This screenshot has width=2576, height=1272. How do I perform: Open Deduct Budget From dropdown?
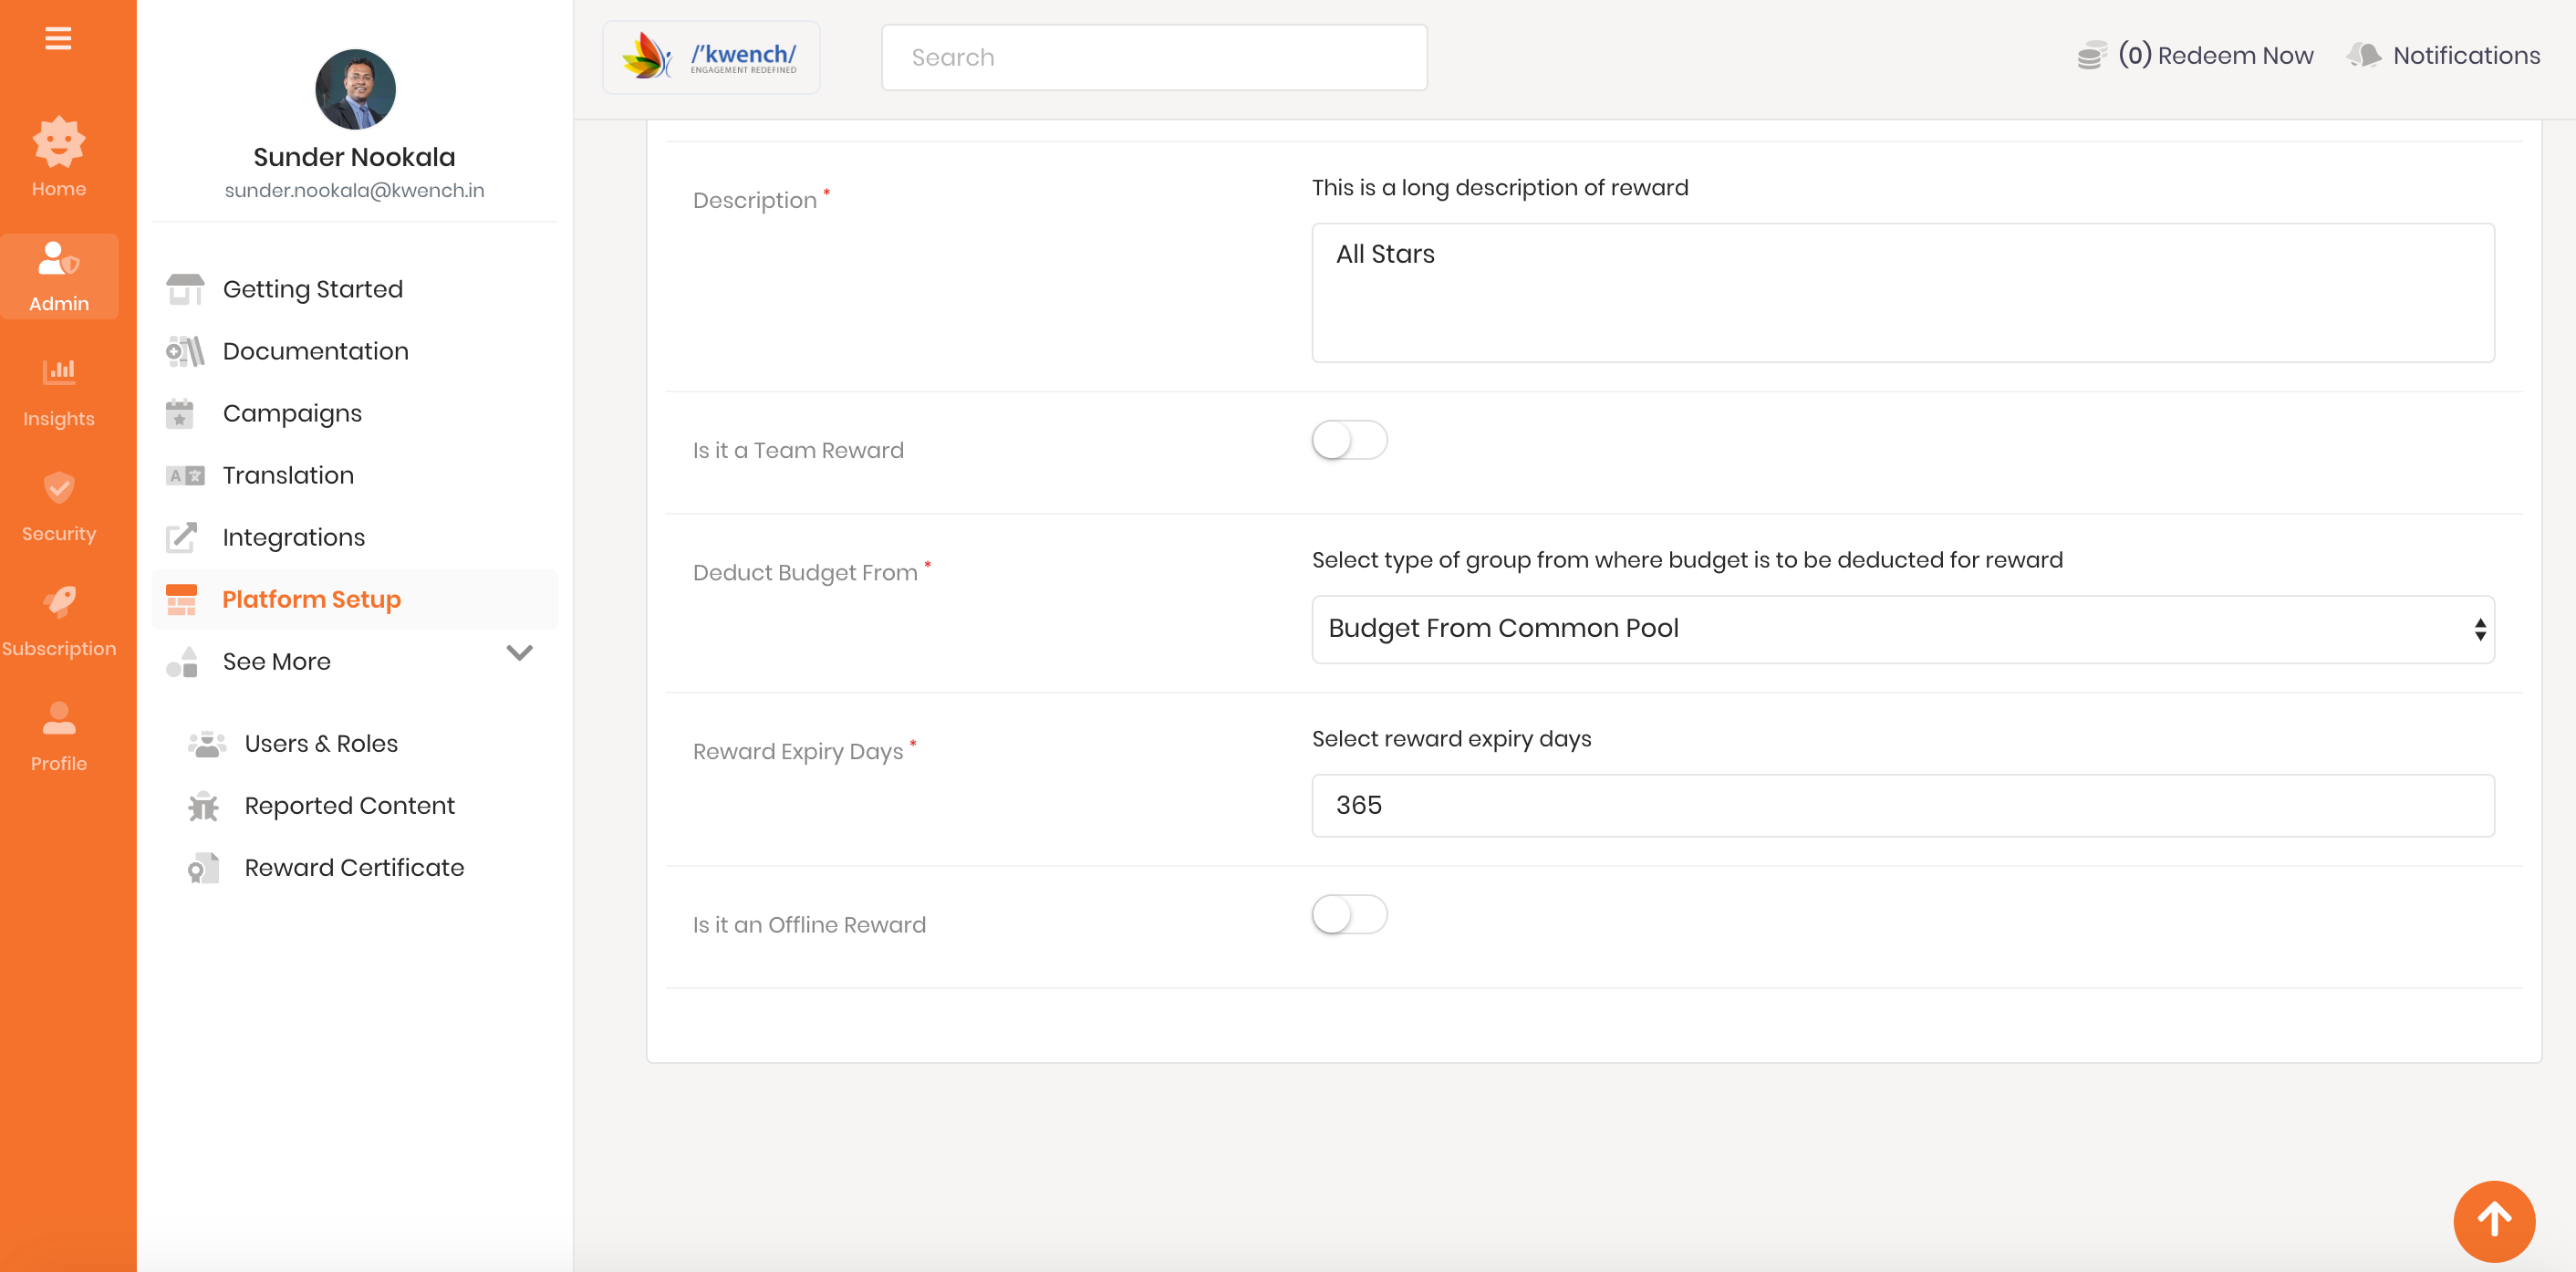pos(1902,629)
